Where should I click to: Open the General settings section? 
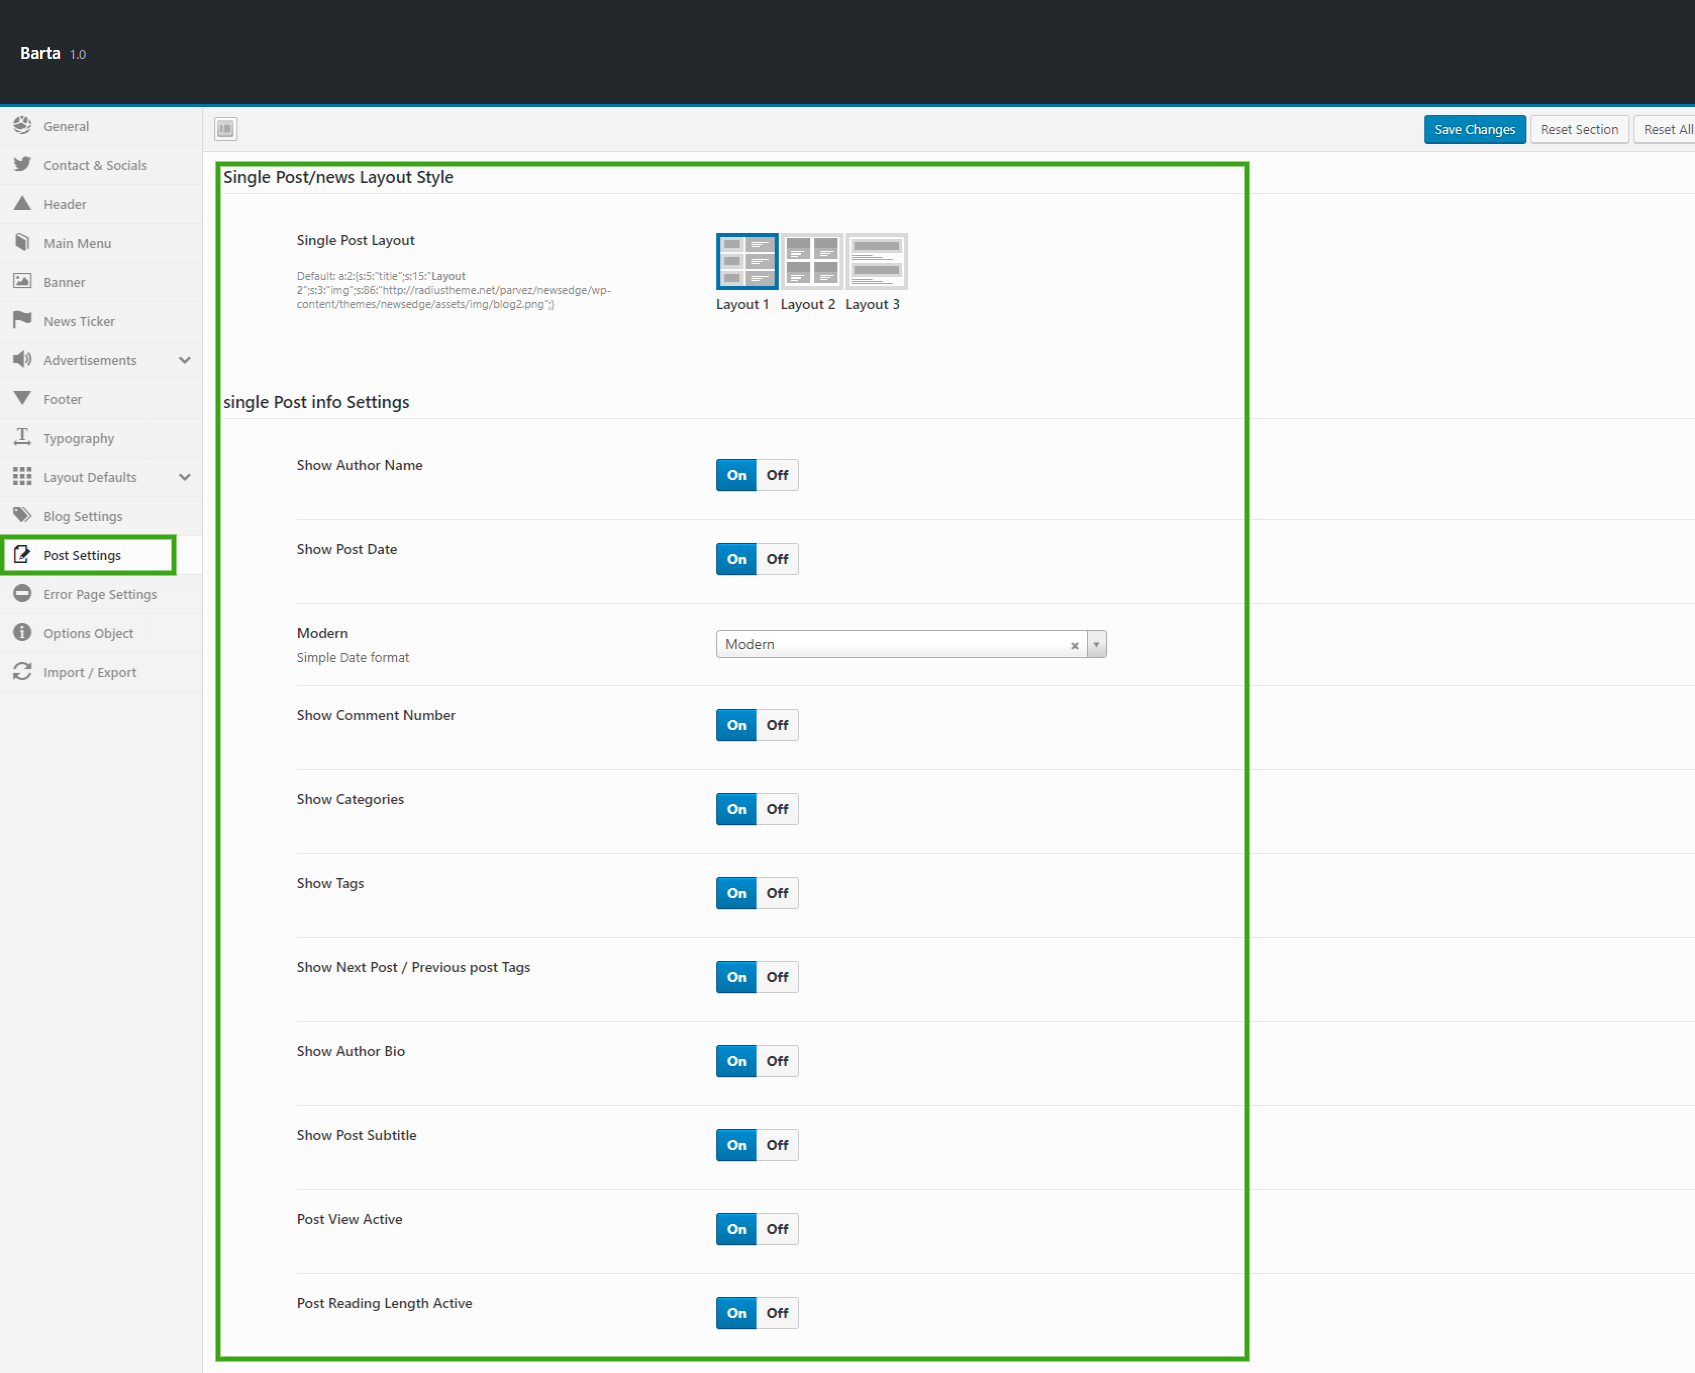[x=101, y=126]
